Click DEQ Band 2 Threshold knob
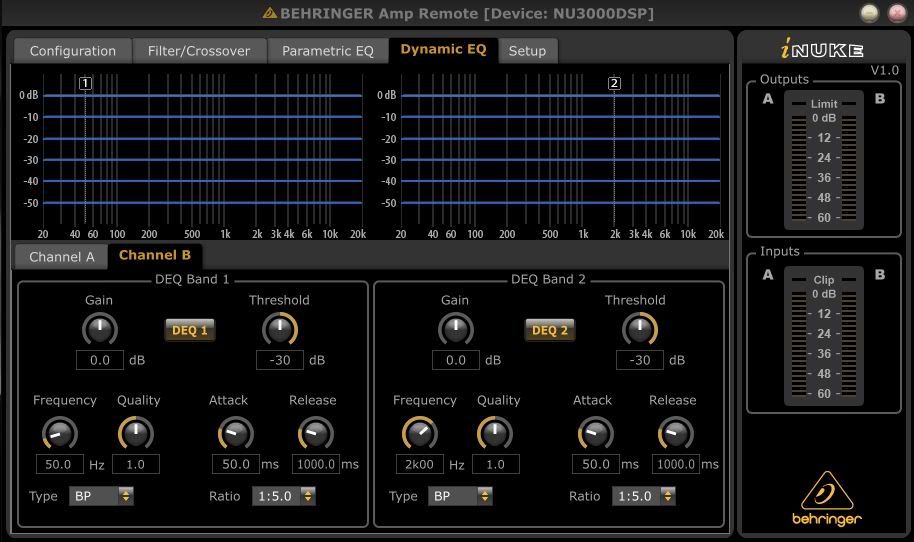Screen dimensions: 914x542 640,329
